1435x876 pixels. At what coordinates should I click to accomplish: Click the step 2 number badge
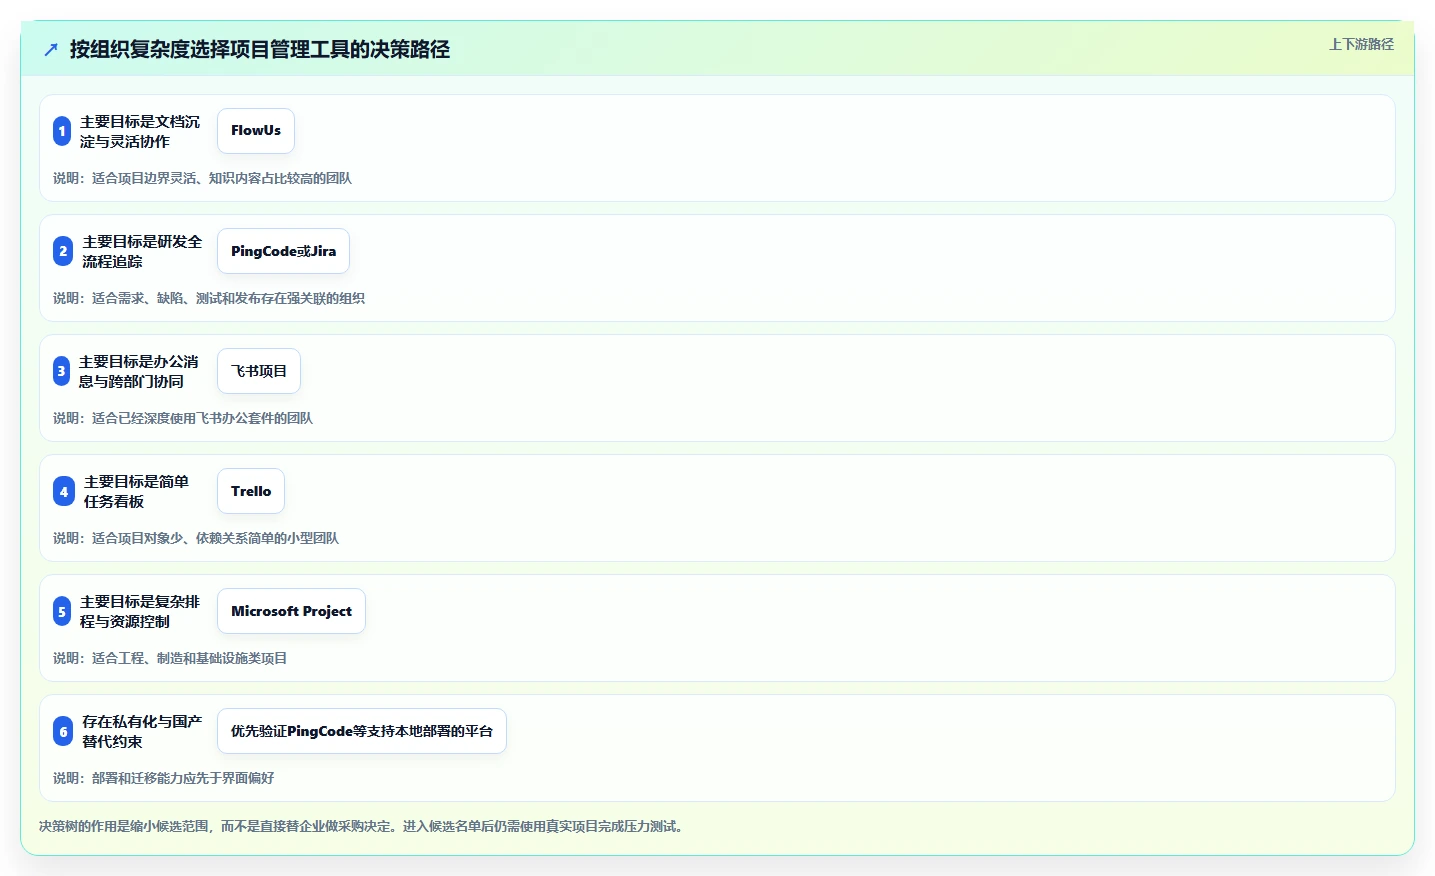tap(63, 251)
